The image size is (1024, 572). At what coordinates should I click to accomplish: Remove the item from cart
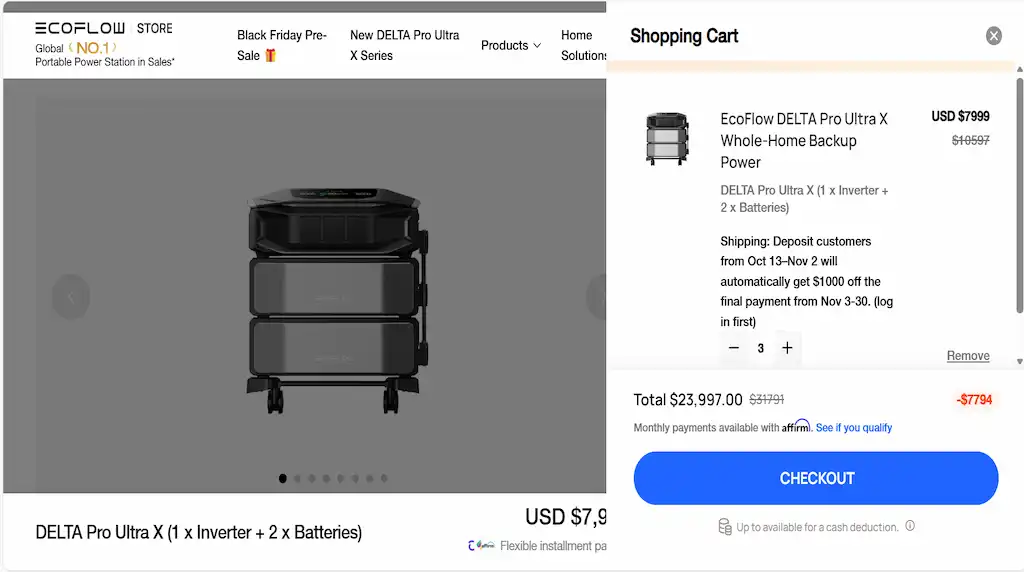[968, 355]
